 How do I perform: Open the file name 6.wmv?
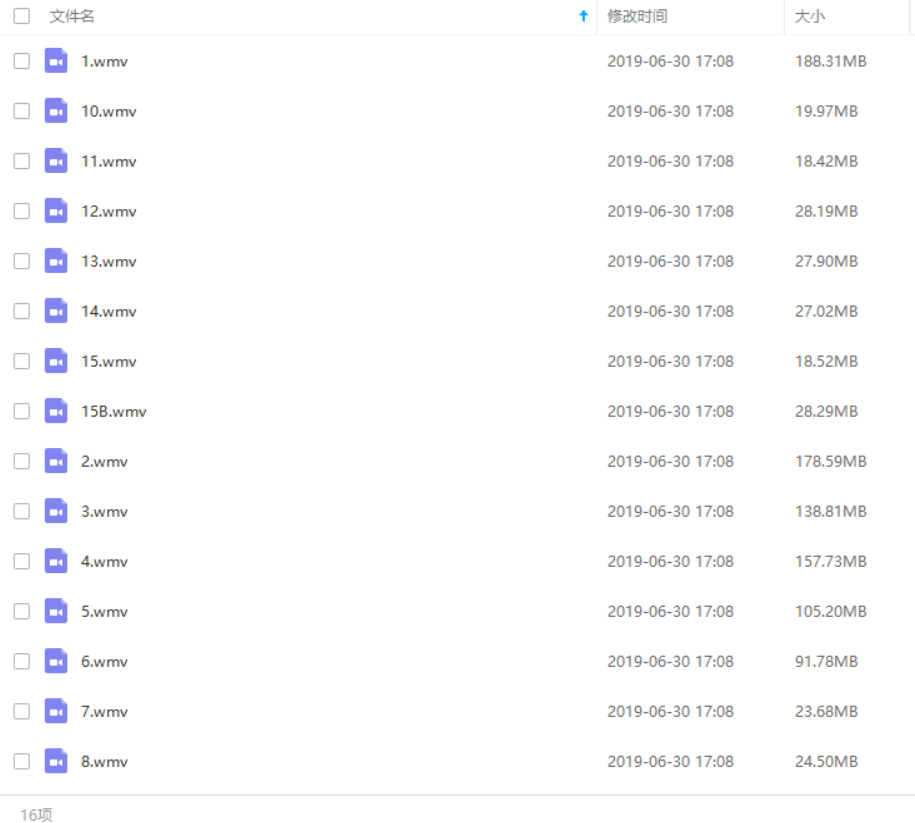pos(104,662)
